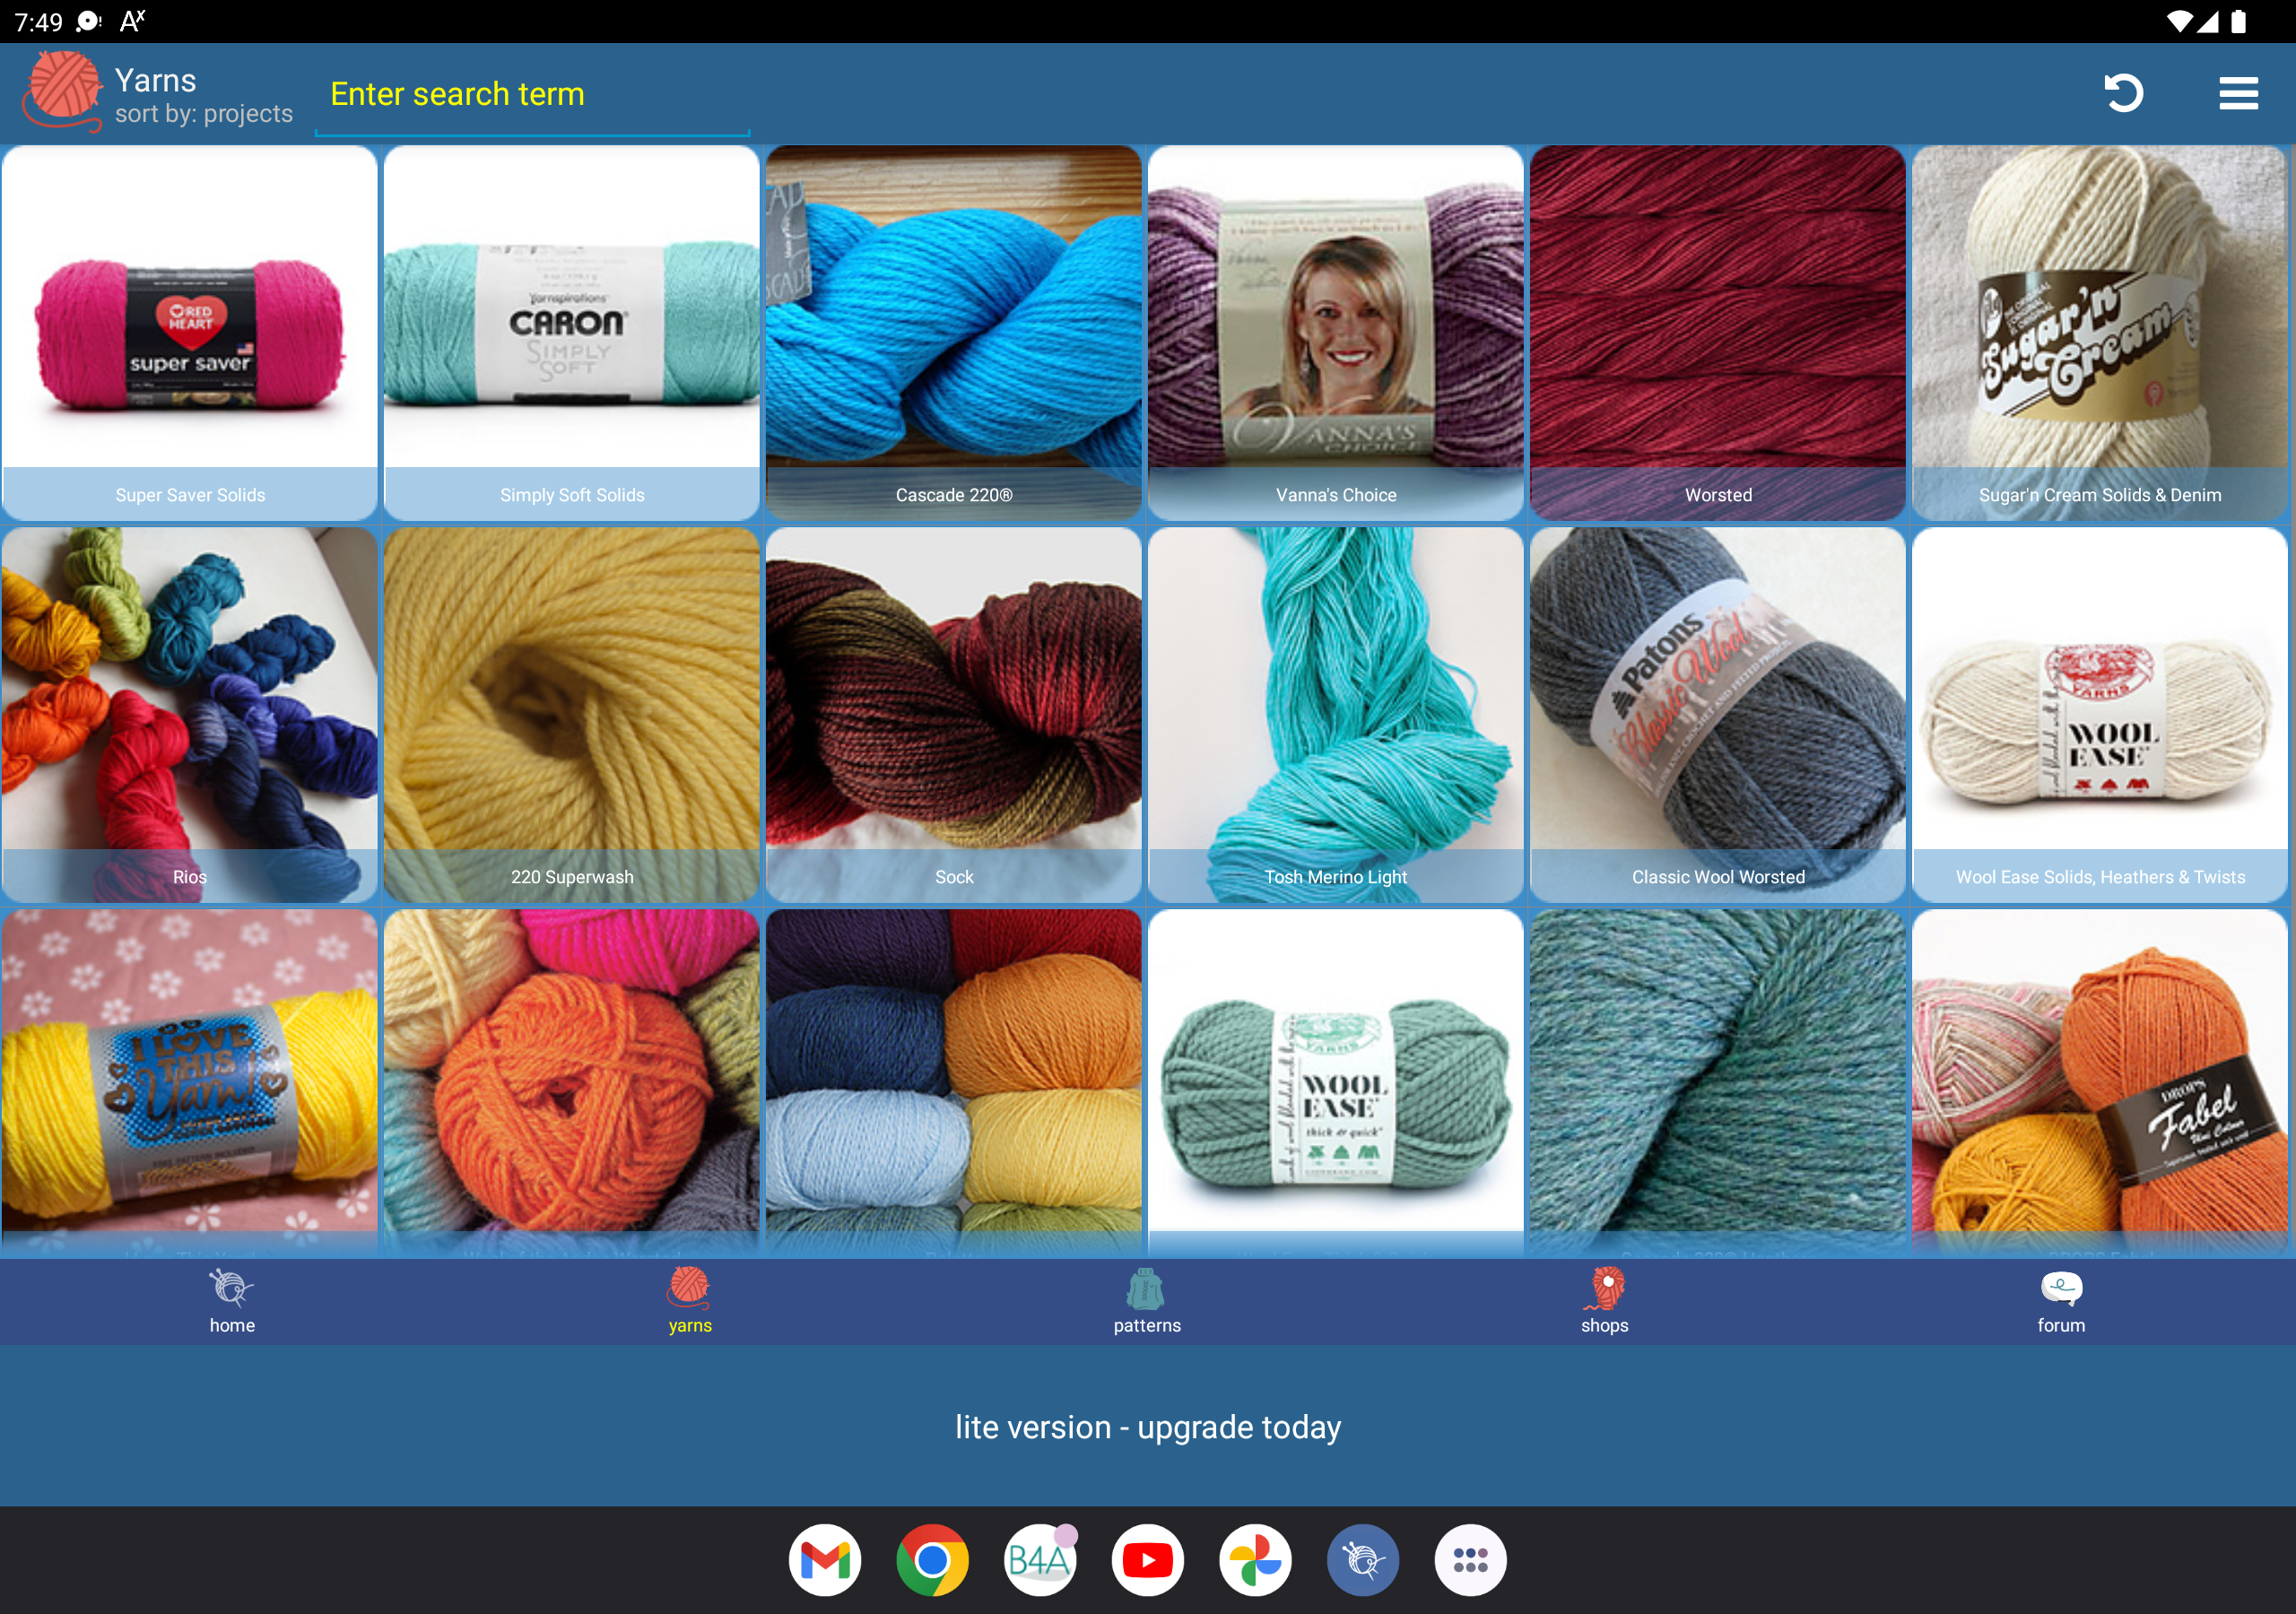Open the app drawer dots icon
The image size is (2296, 1614).
[1470, 1560]
